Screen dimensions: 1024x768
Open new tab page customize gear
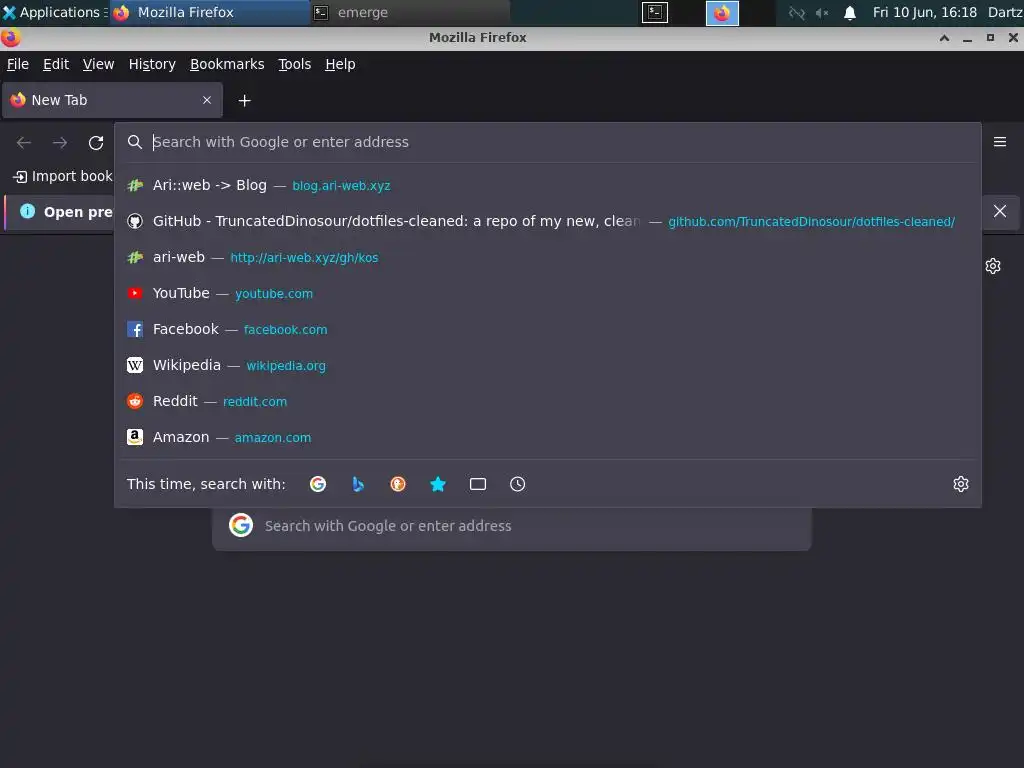[x=993, y=266]
